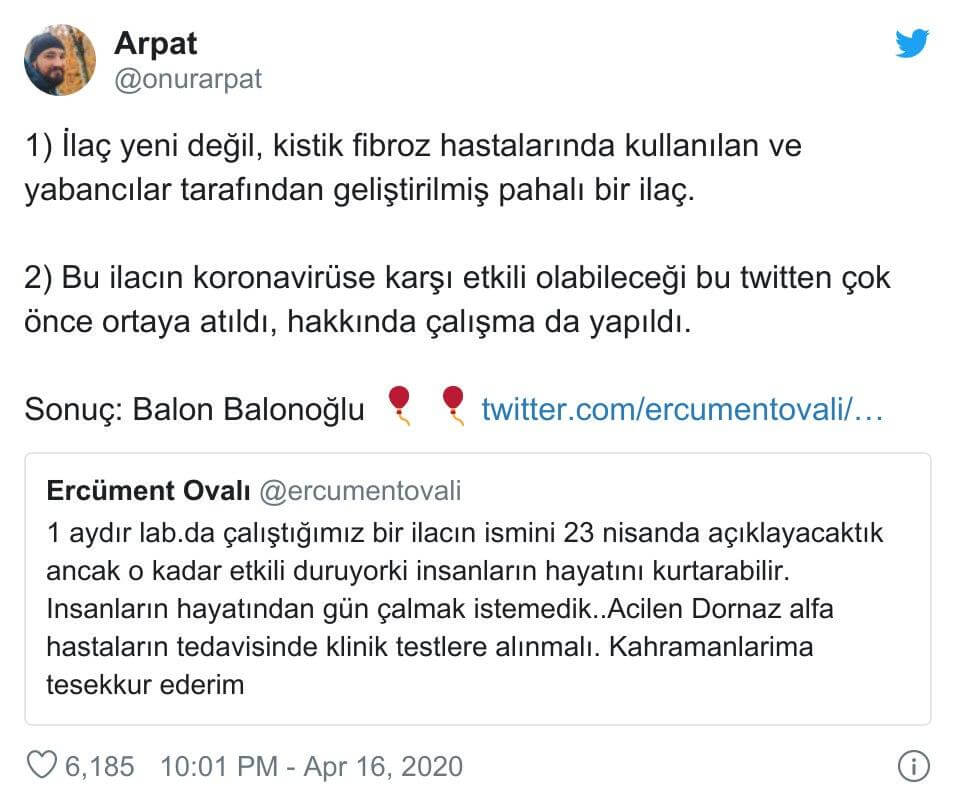Open the Arpat display name
Viewport: 956px width, 806px height.
pyautogui.click(x=155, y=43)
